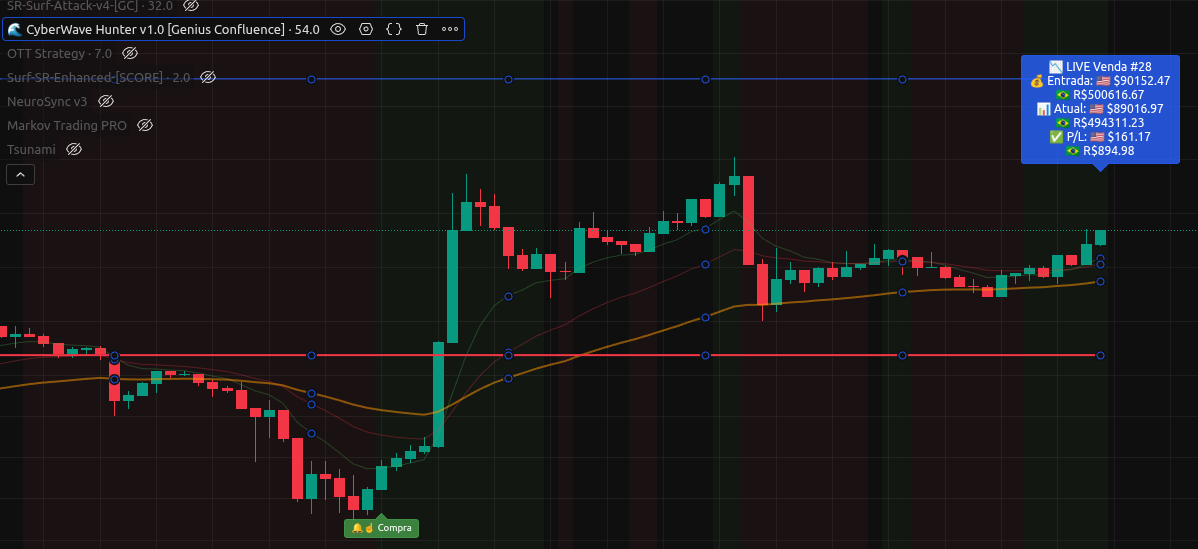Show the Markov Trading PRO indicator via crossed eye
This screenshot has height=549, width=1198.
coord(145,125)
